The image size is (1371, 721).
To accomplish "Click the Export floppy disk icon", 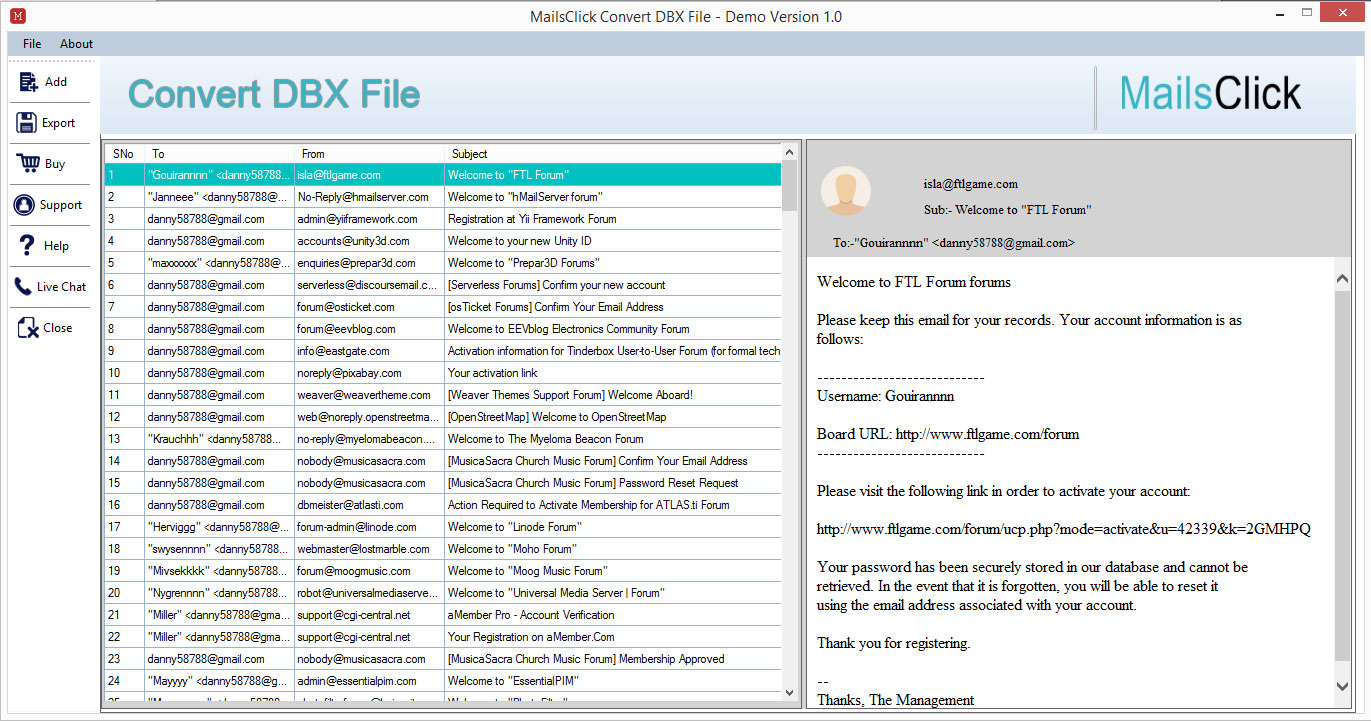I will 26,123.
